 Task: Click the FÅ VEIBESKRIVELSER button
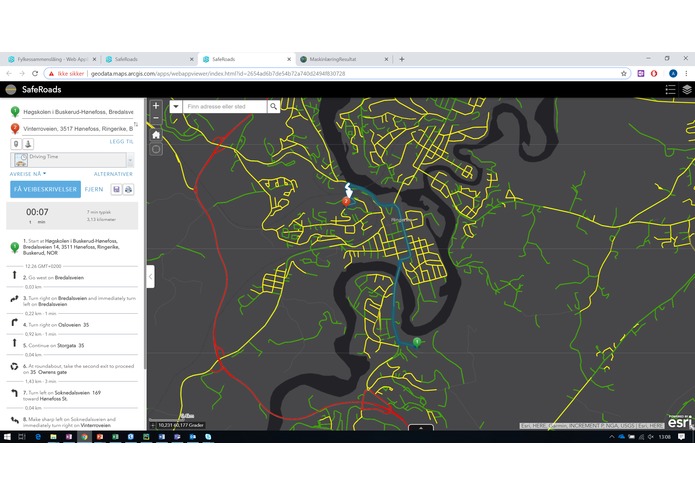45,189
